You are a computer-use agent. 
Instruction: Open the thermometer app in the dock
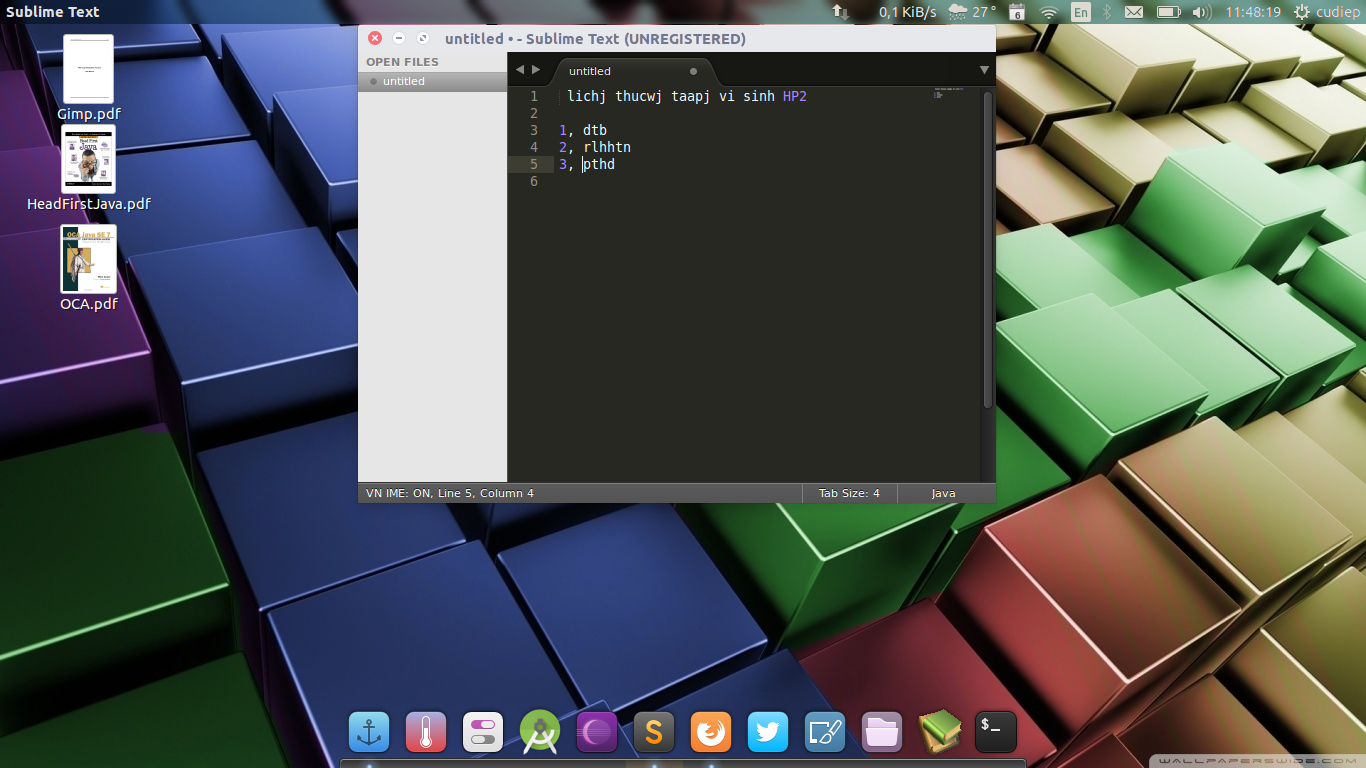[426, 733]
